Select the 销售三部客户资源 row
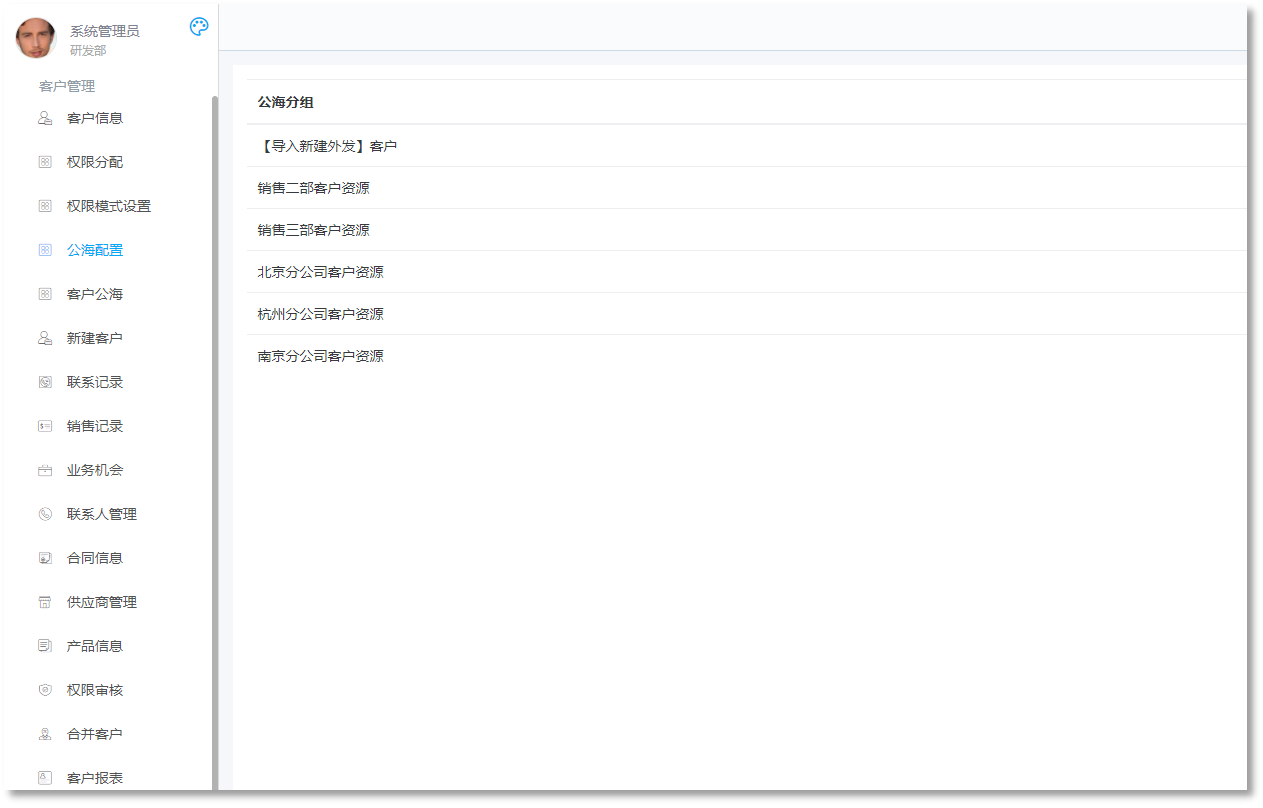 pos(747,230)
